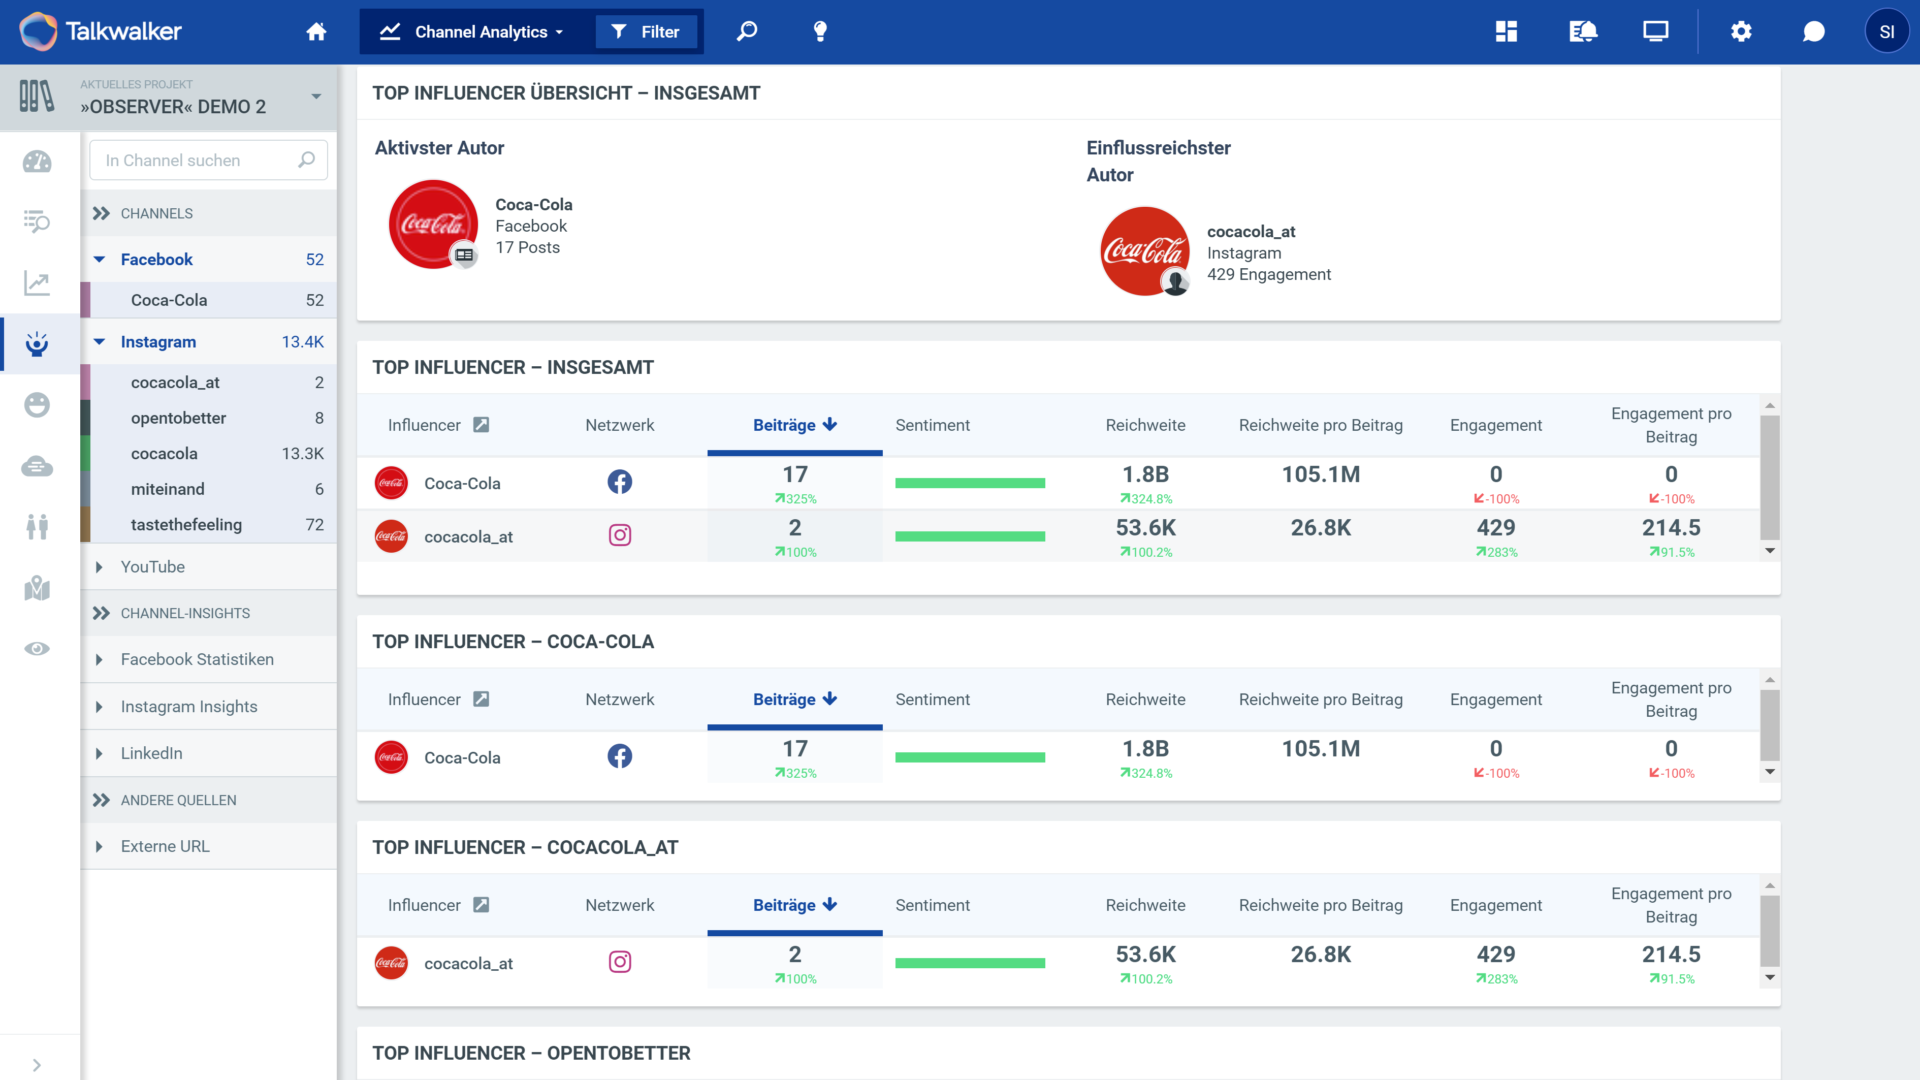Click cocacola_at sentiment bar in Insgesamt table

tap(970, 537)
